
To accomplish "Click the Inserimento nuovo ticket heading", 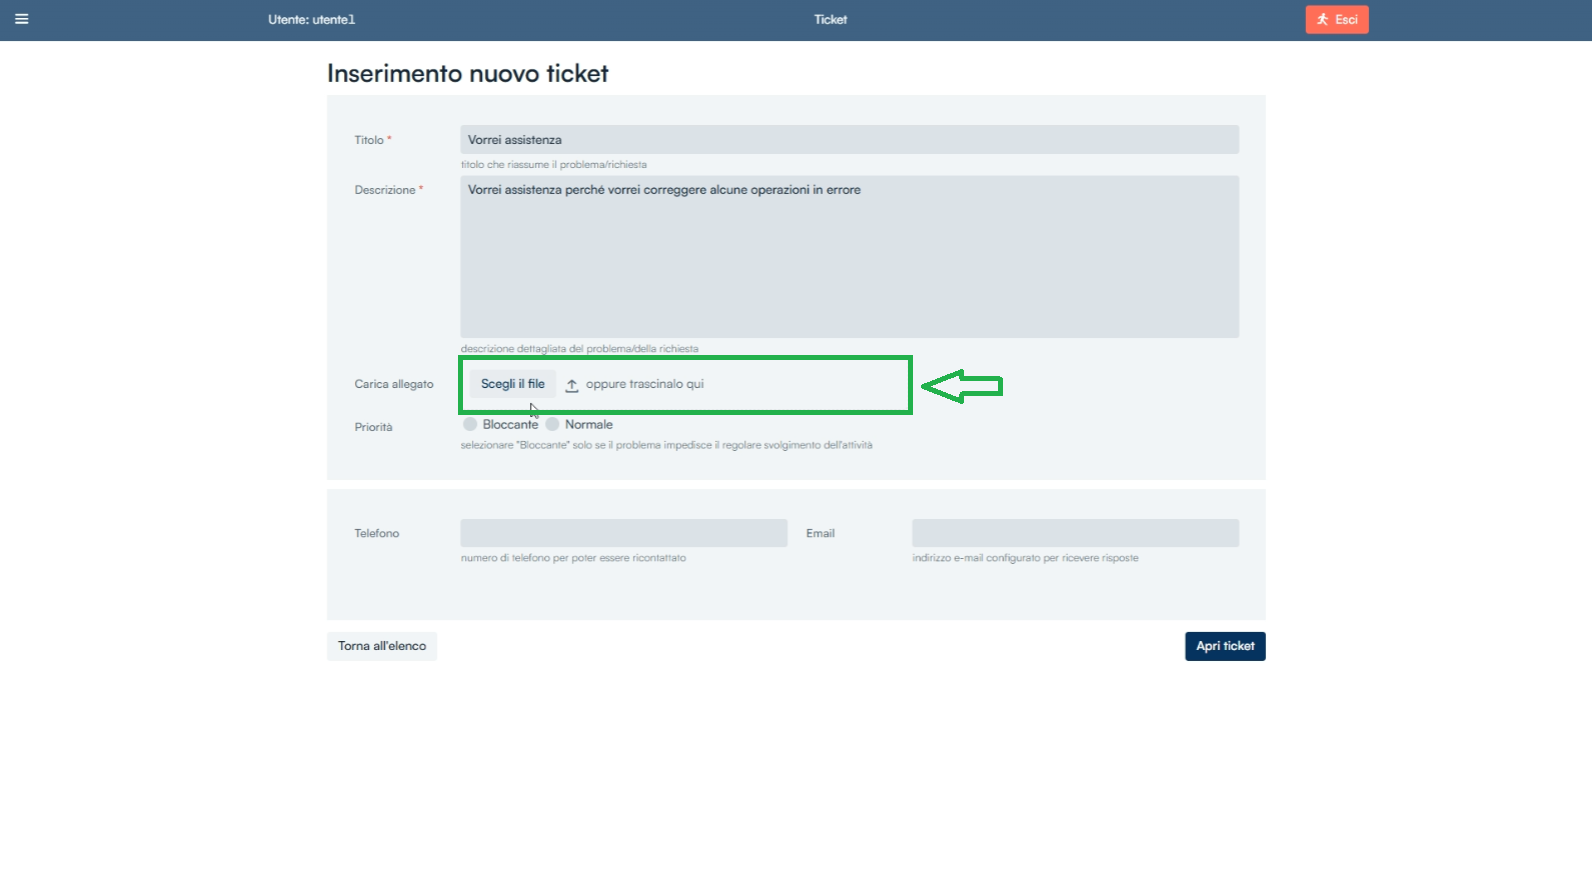I will (x=468, y=73).
